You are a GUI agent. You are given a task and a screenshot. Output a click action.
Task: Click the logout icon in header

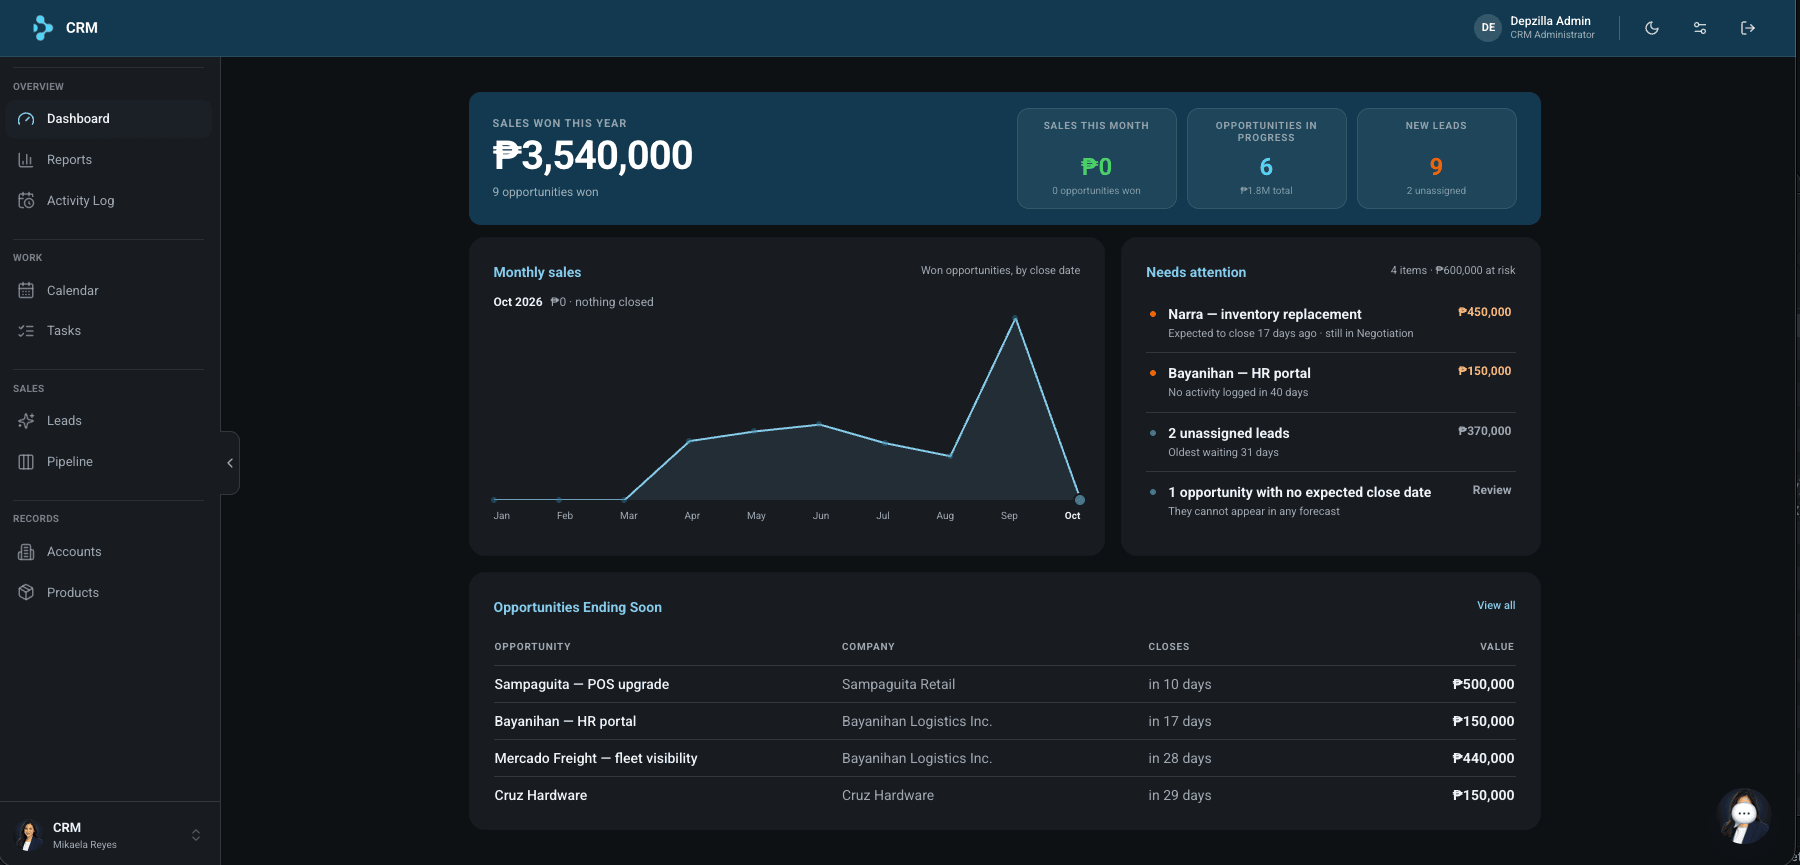[x=1748, y=28]
